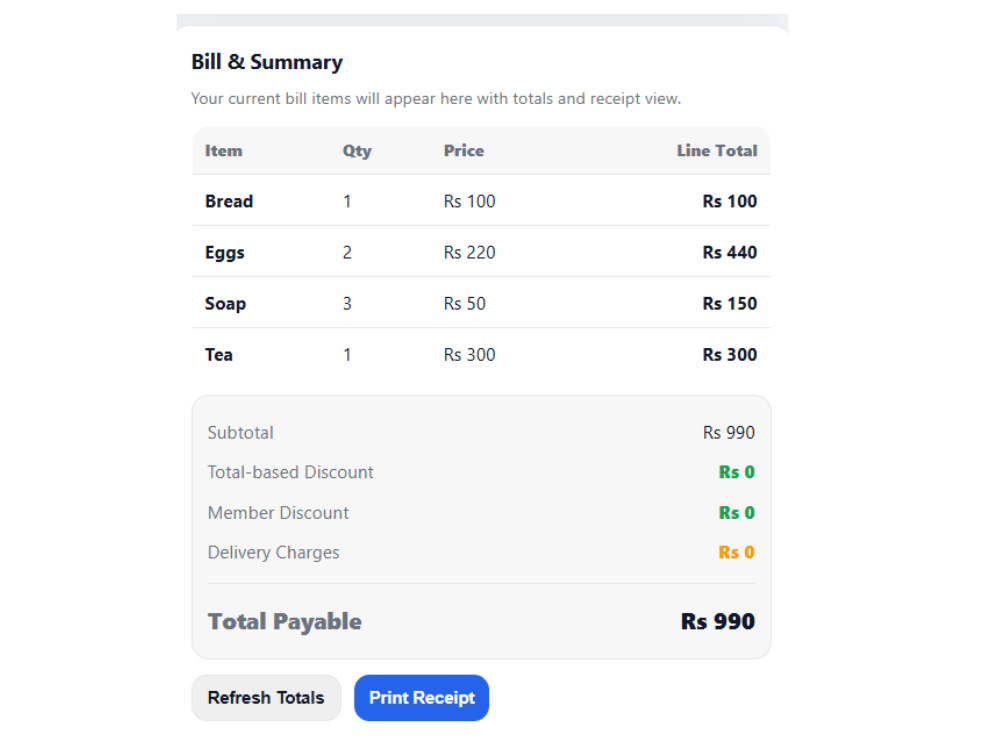The width and height of the screenshot is (1000, 750).
Task: Select the Soap item row
Action: tap(481, 303)
